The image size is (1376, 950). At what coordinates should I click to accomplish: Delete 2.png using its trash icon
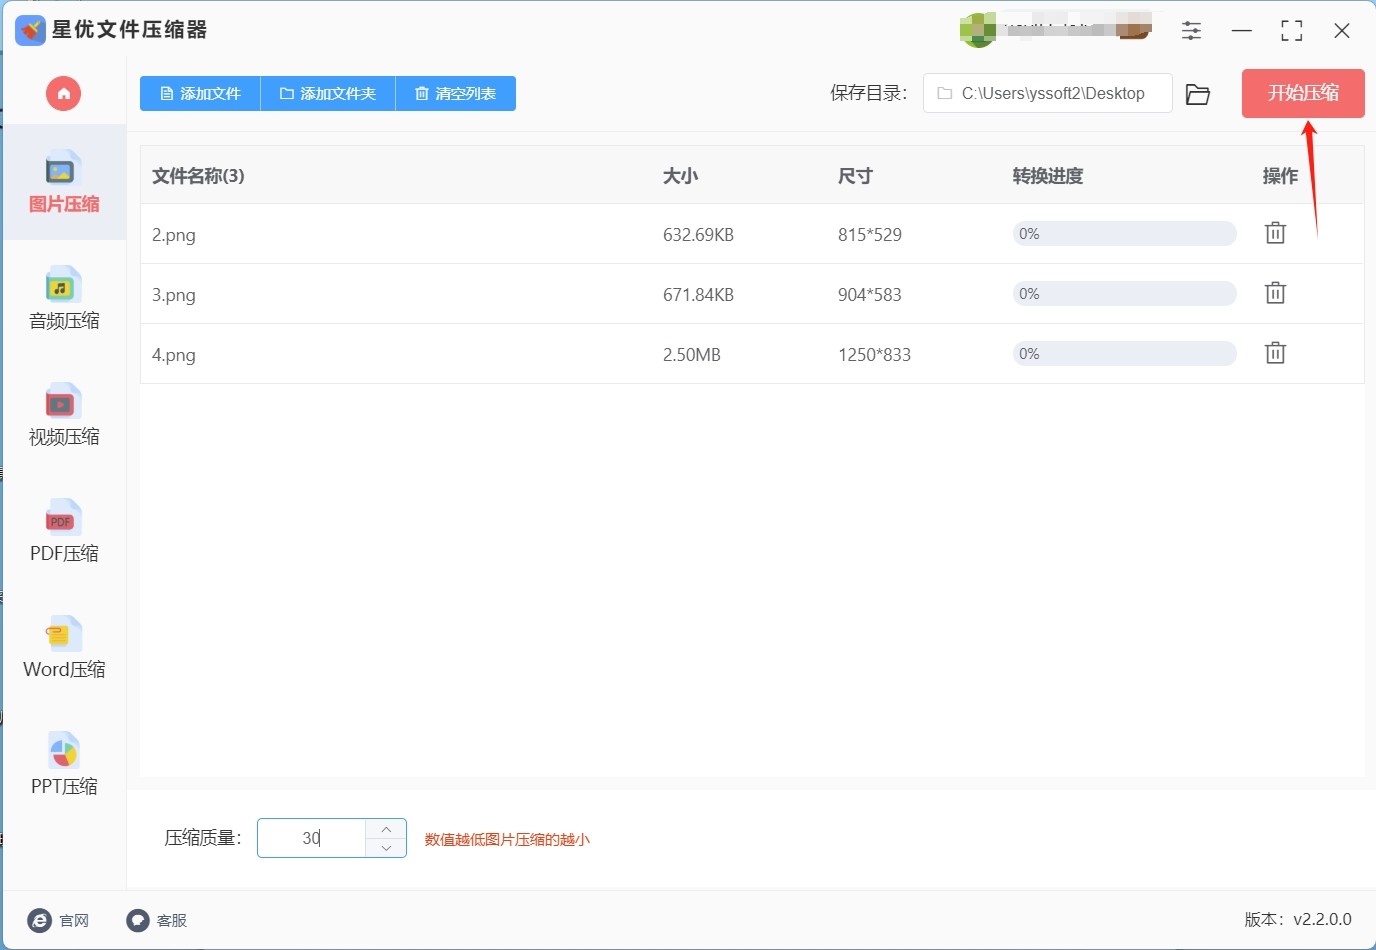pos(1275,233)
